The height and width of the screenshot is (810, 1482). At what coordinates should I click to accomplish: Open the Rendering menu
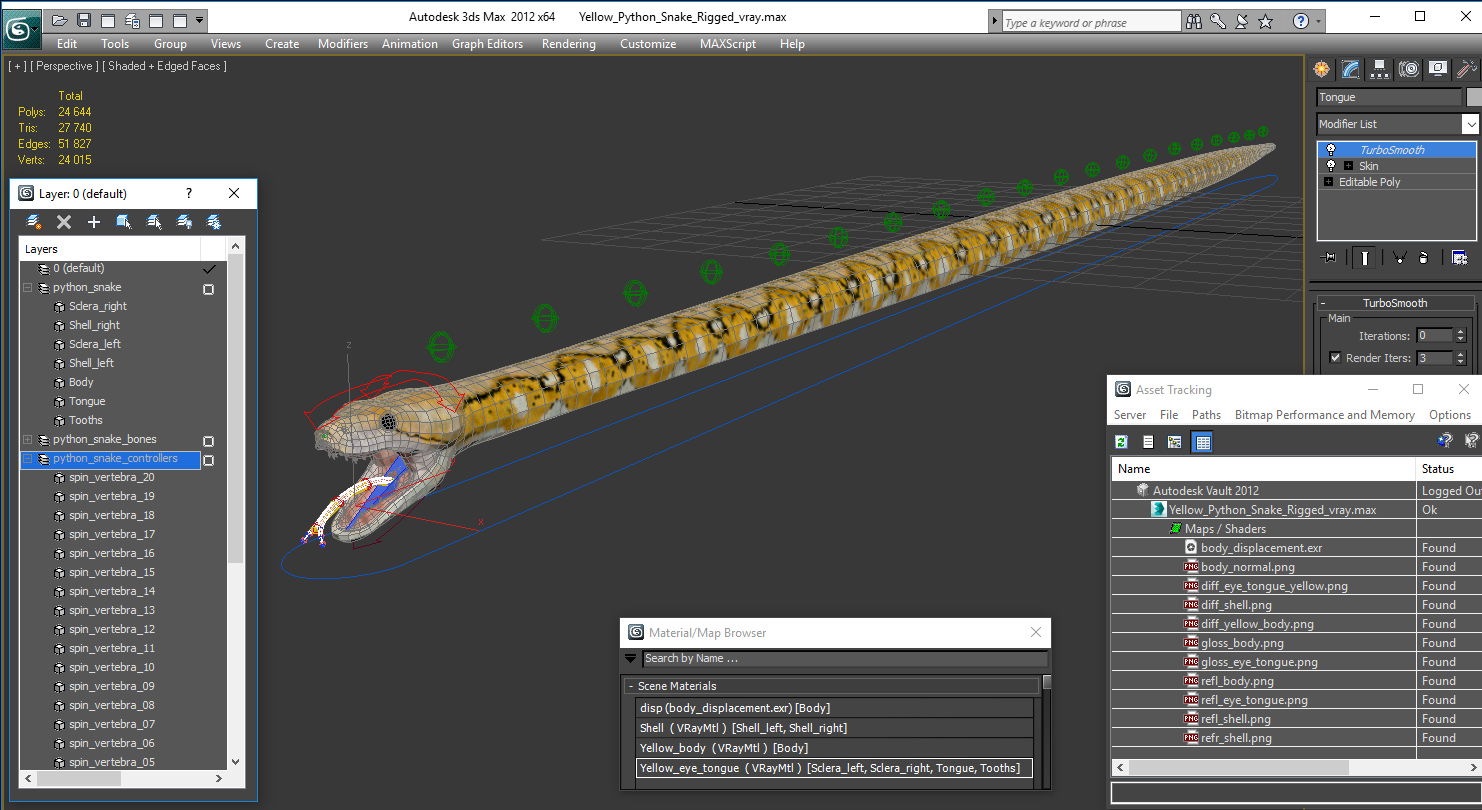(569, 44)
